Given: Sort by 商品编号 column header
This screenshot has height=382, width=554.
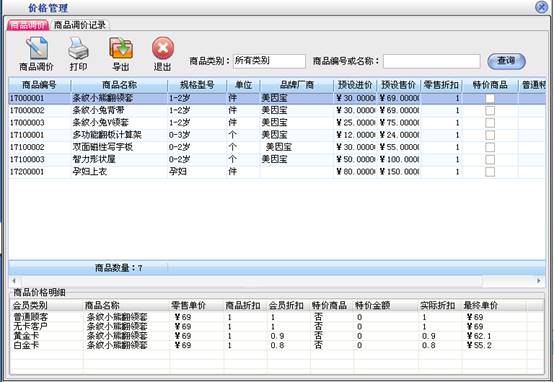Looking at the screenshot, I should [39, 85].
